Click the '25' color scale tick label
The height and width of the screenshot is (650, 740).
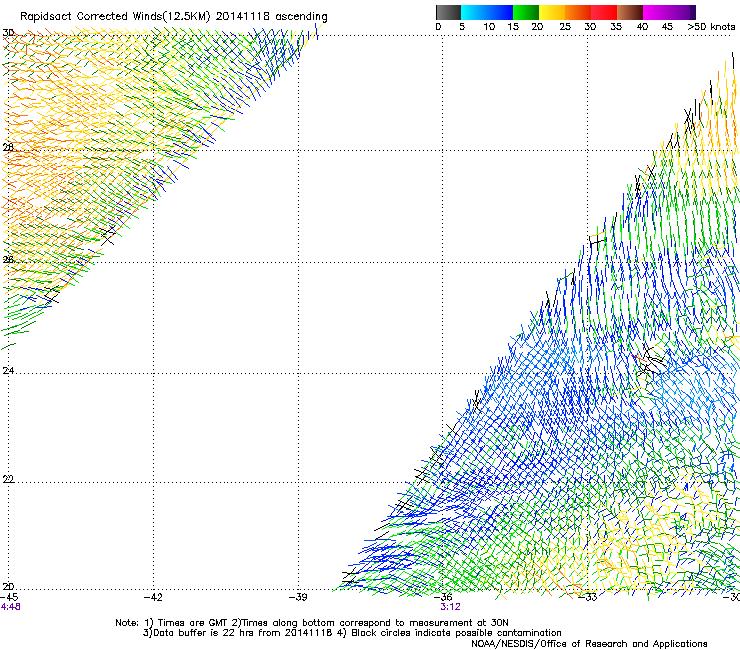pyautogui.click(x=565, y=27)
